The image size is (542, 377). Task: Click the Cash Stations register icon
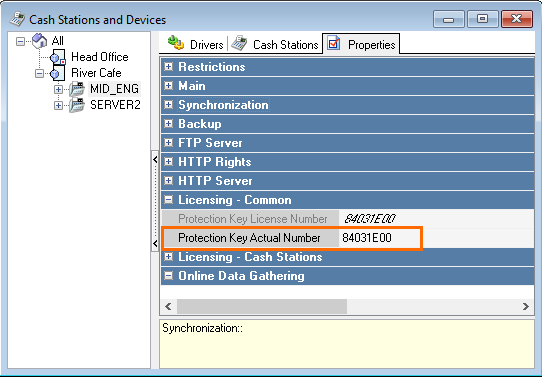coord(239,44)
